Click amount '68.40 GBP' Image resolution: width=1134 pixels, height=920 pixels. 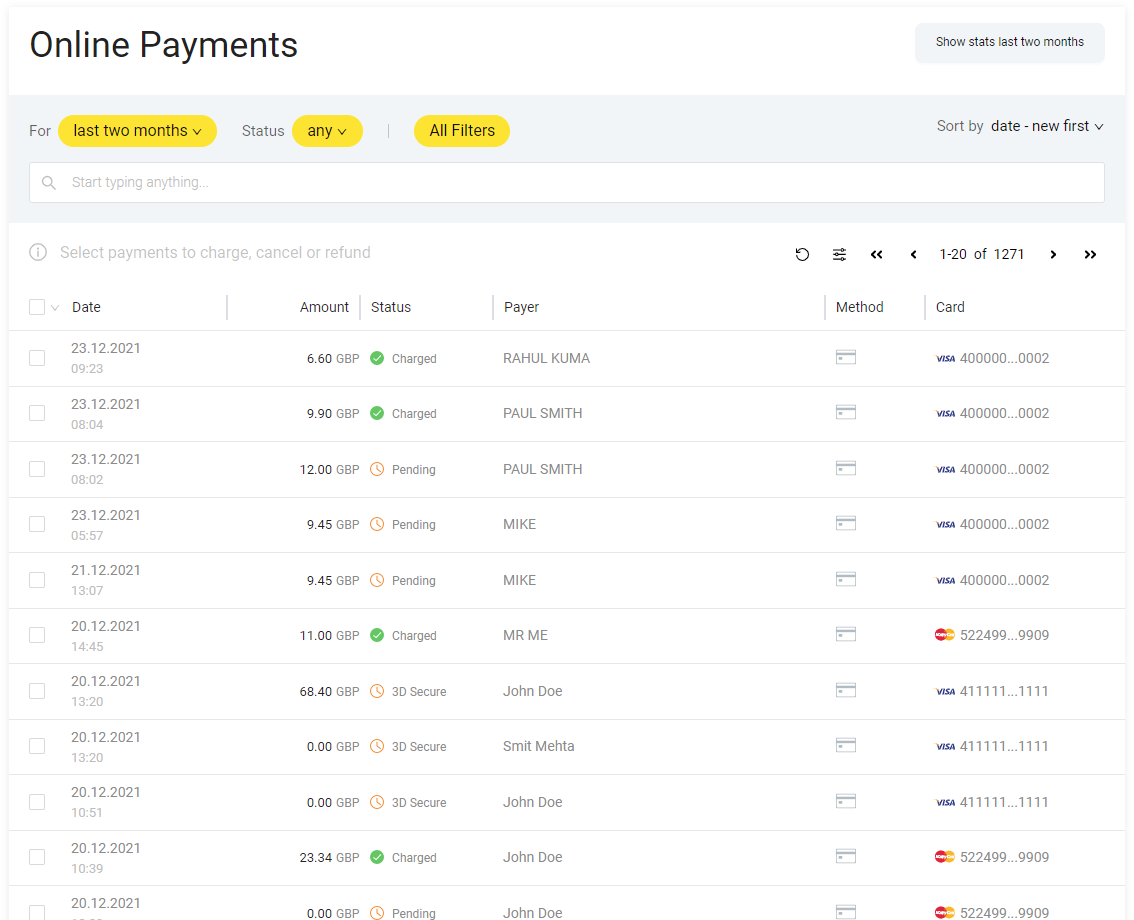click(329, 691)
